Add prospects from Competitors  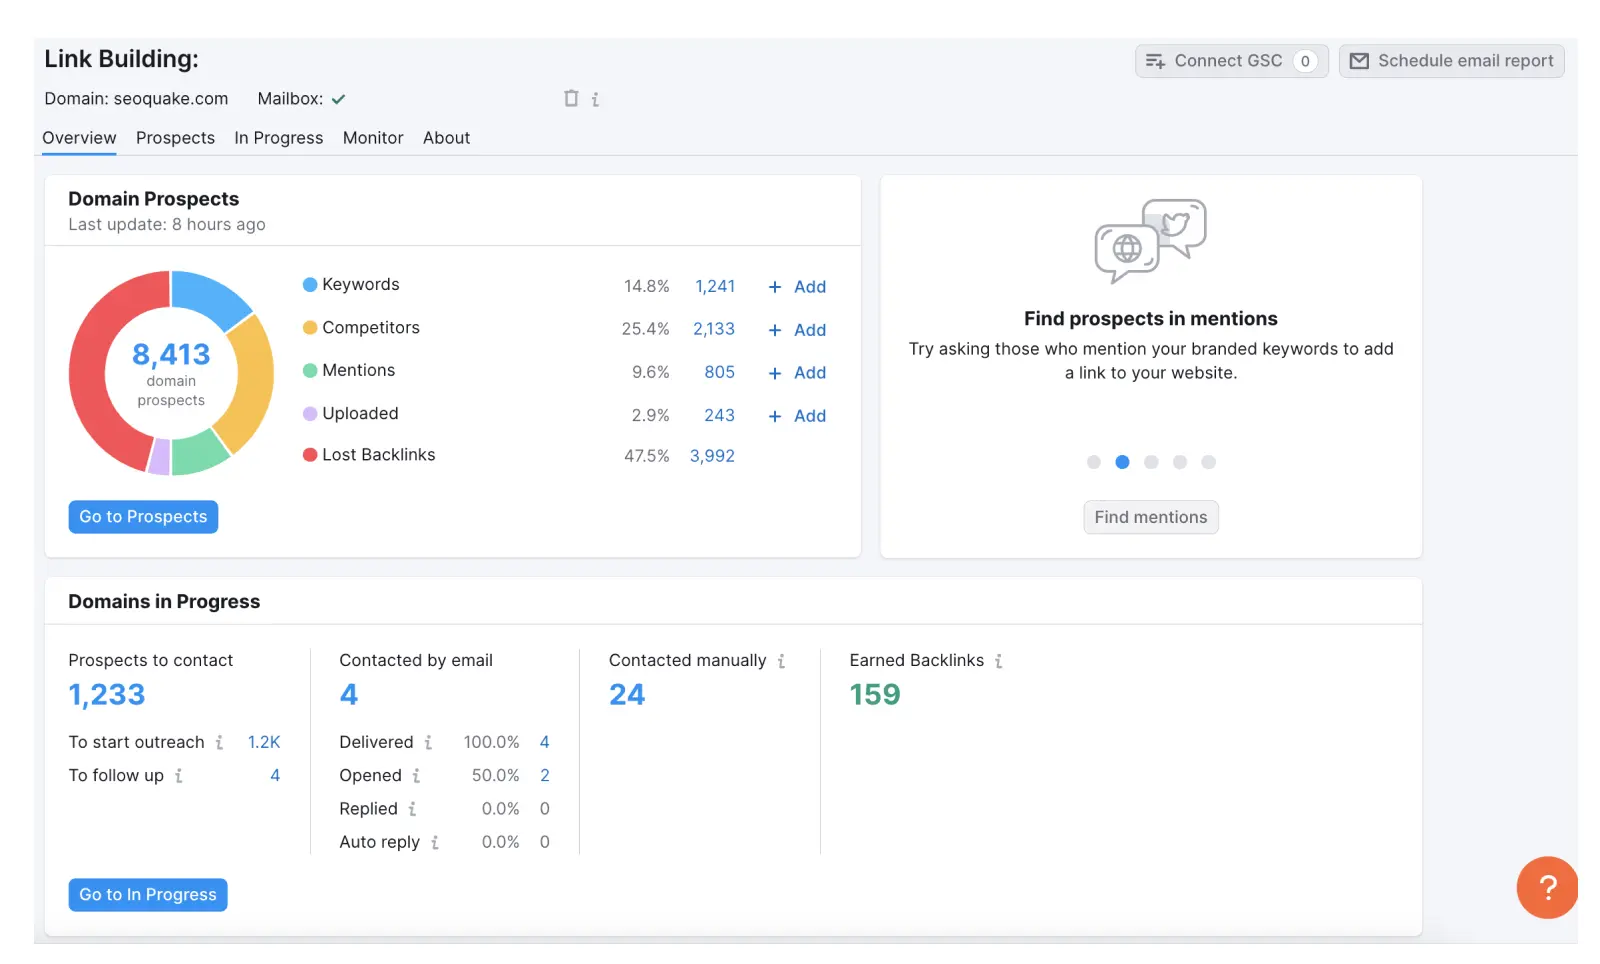[x=797, y=330]
